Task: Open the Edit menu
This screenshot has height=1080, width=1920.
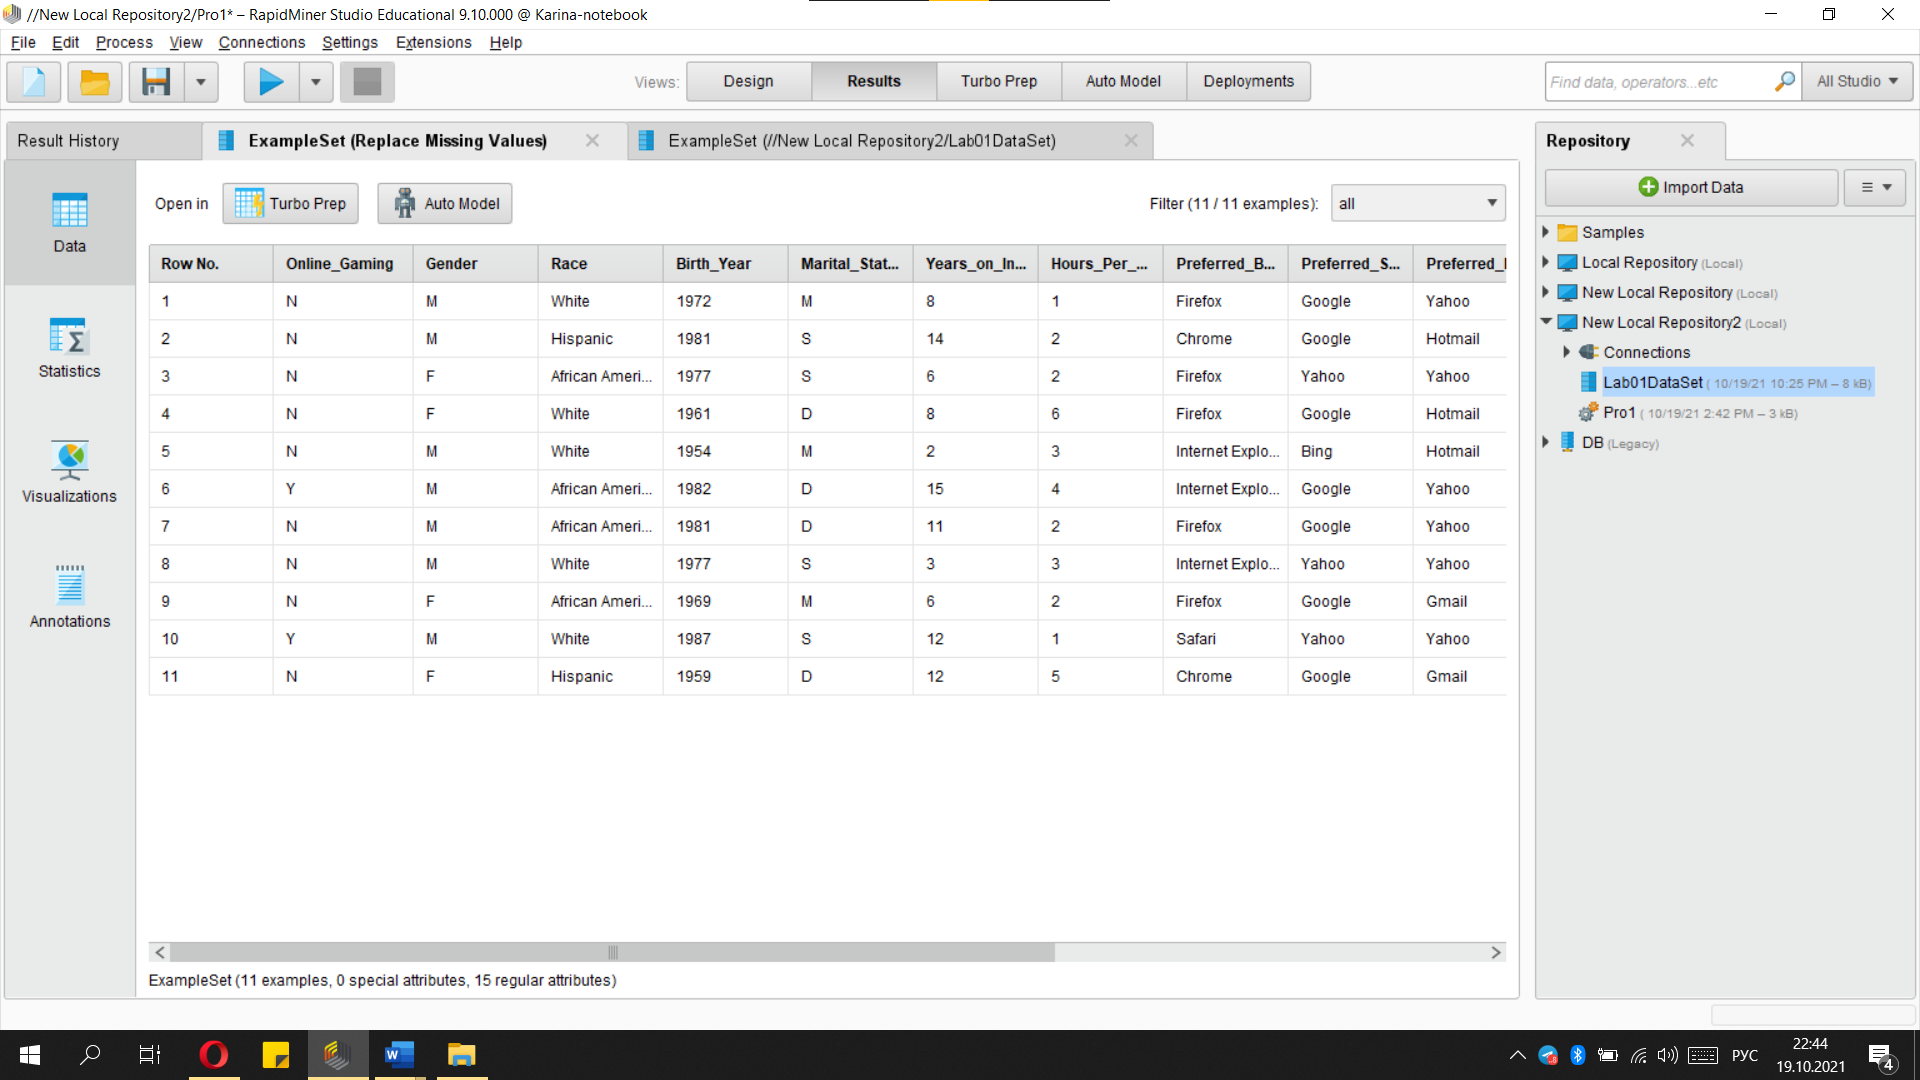Action: coord(65,42)
